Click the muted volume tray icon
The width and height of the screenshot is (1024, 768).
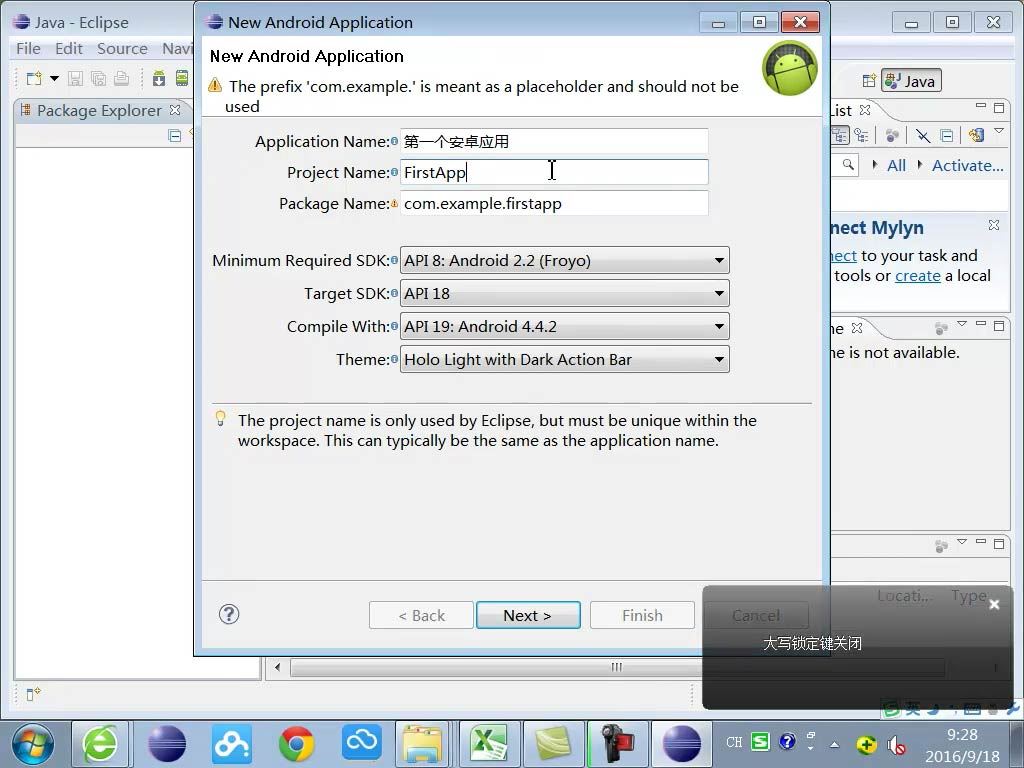[x=896, y=744]
